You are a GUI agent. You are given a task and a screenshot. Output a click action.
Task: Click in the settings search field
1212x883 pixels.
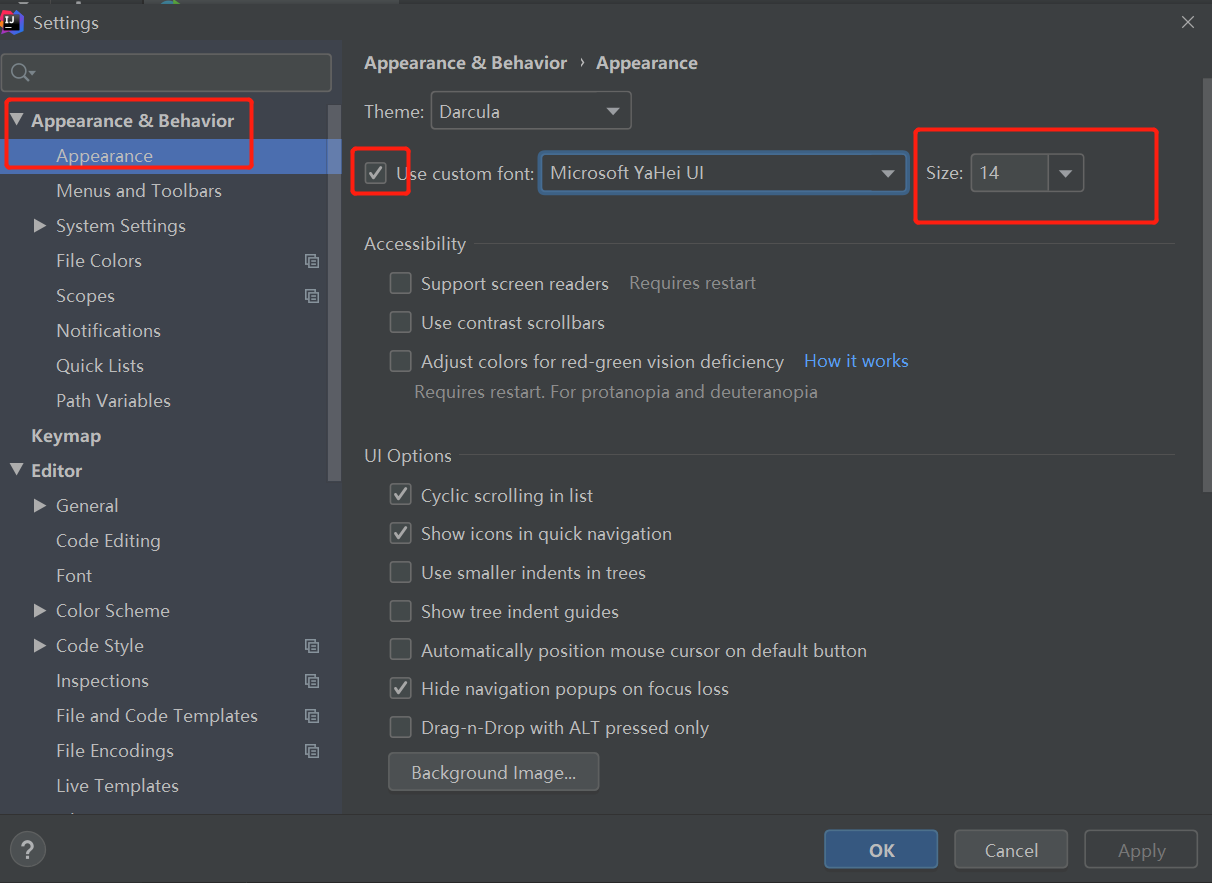[x=166, y=73]
